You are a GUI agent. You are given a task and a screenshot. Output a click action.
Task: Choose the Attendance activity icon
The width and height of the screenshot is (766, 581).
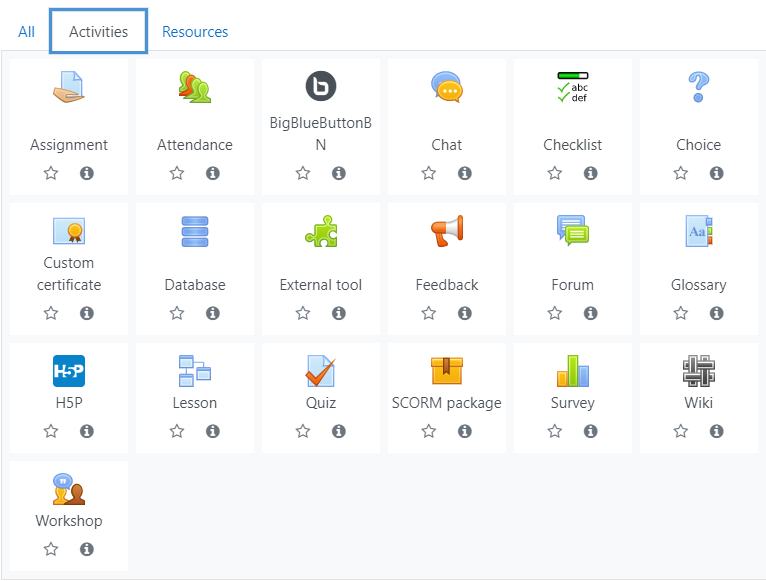(195, 87)
